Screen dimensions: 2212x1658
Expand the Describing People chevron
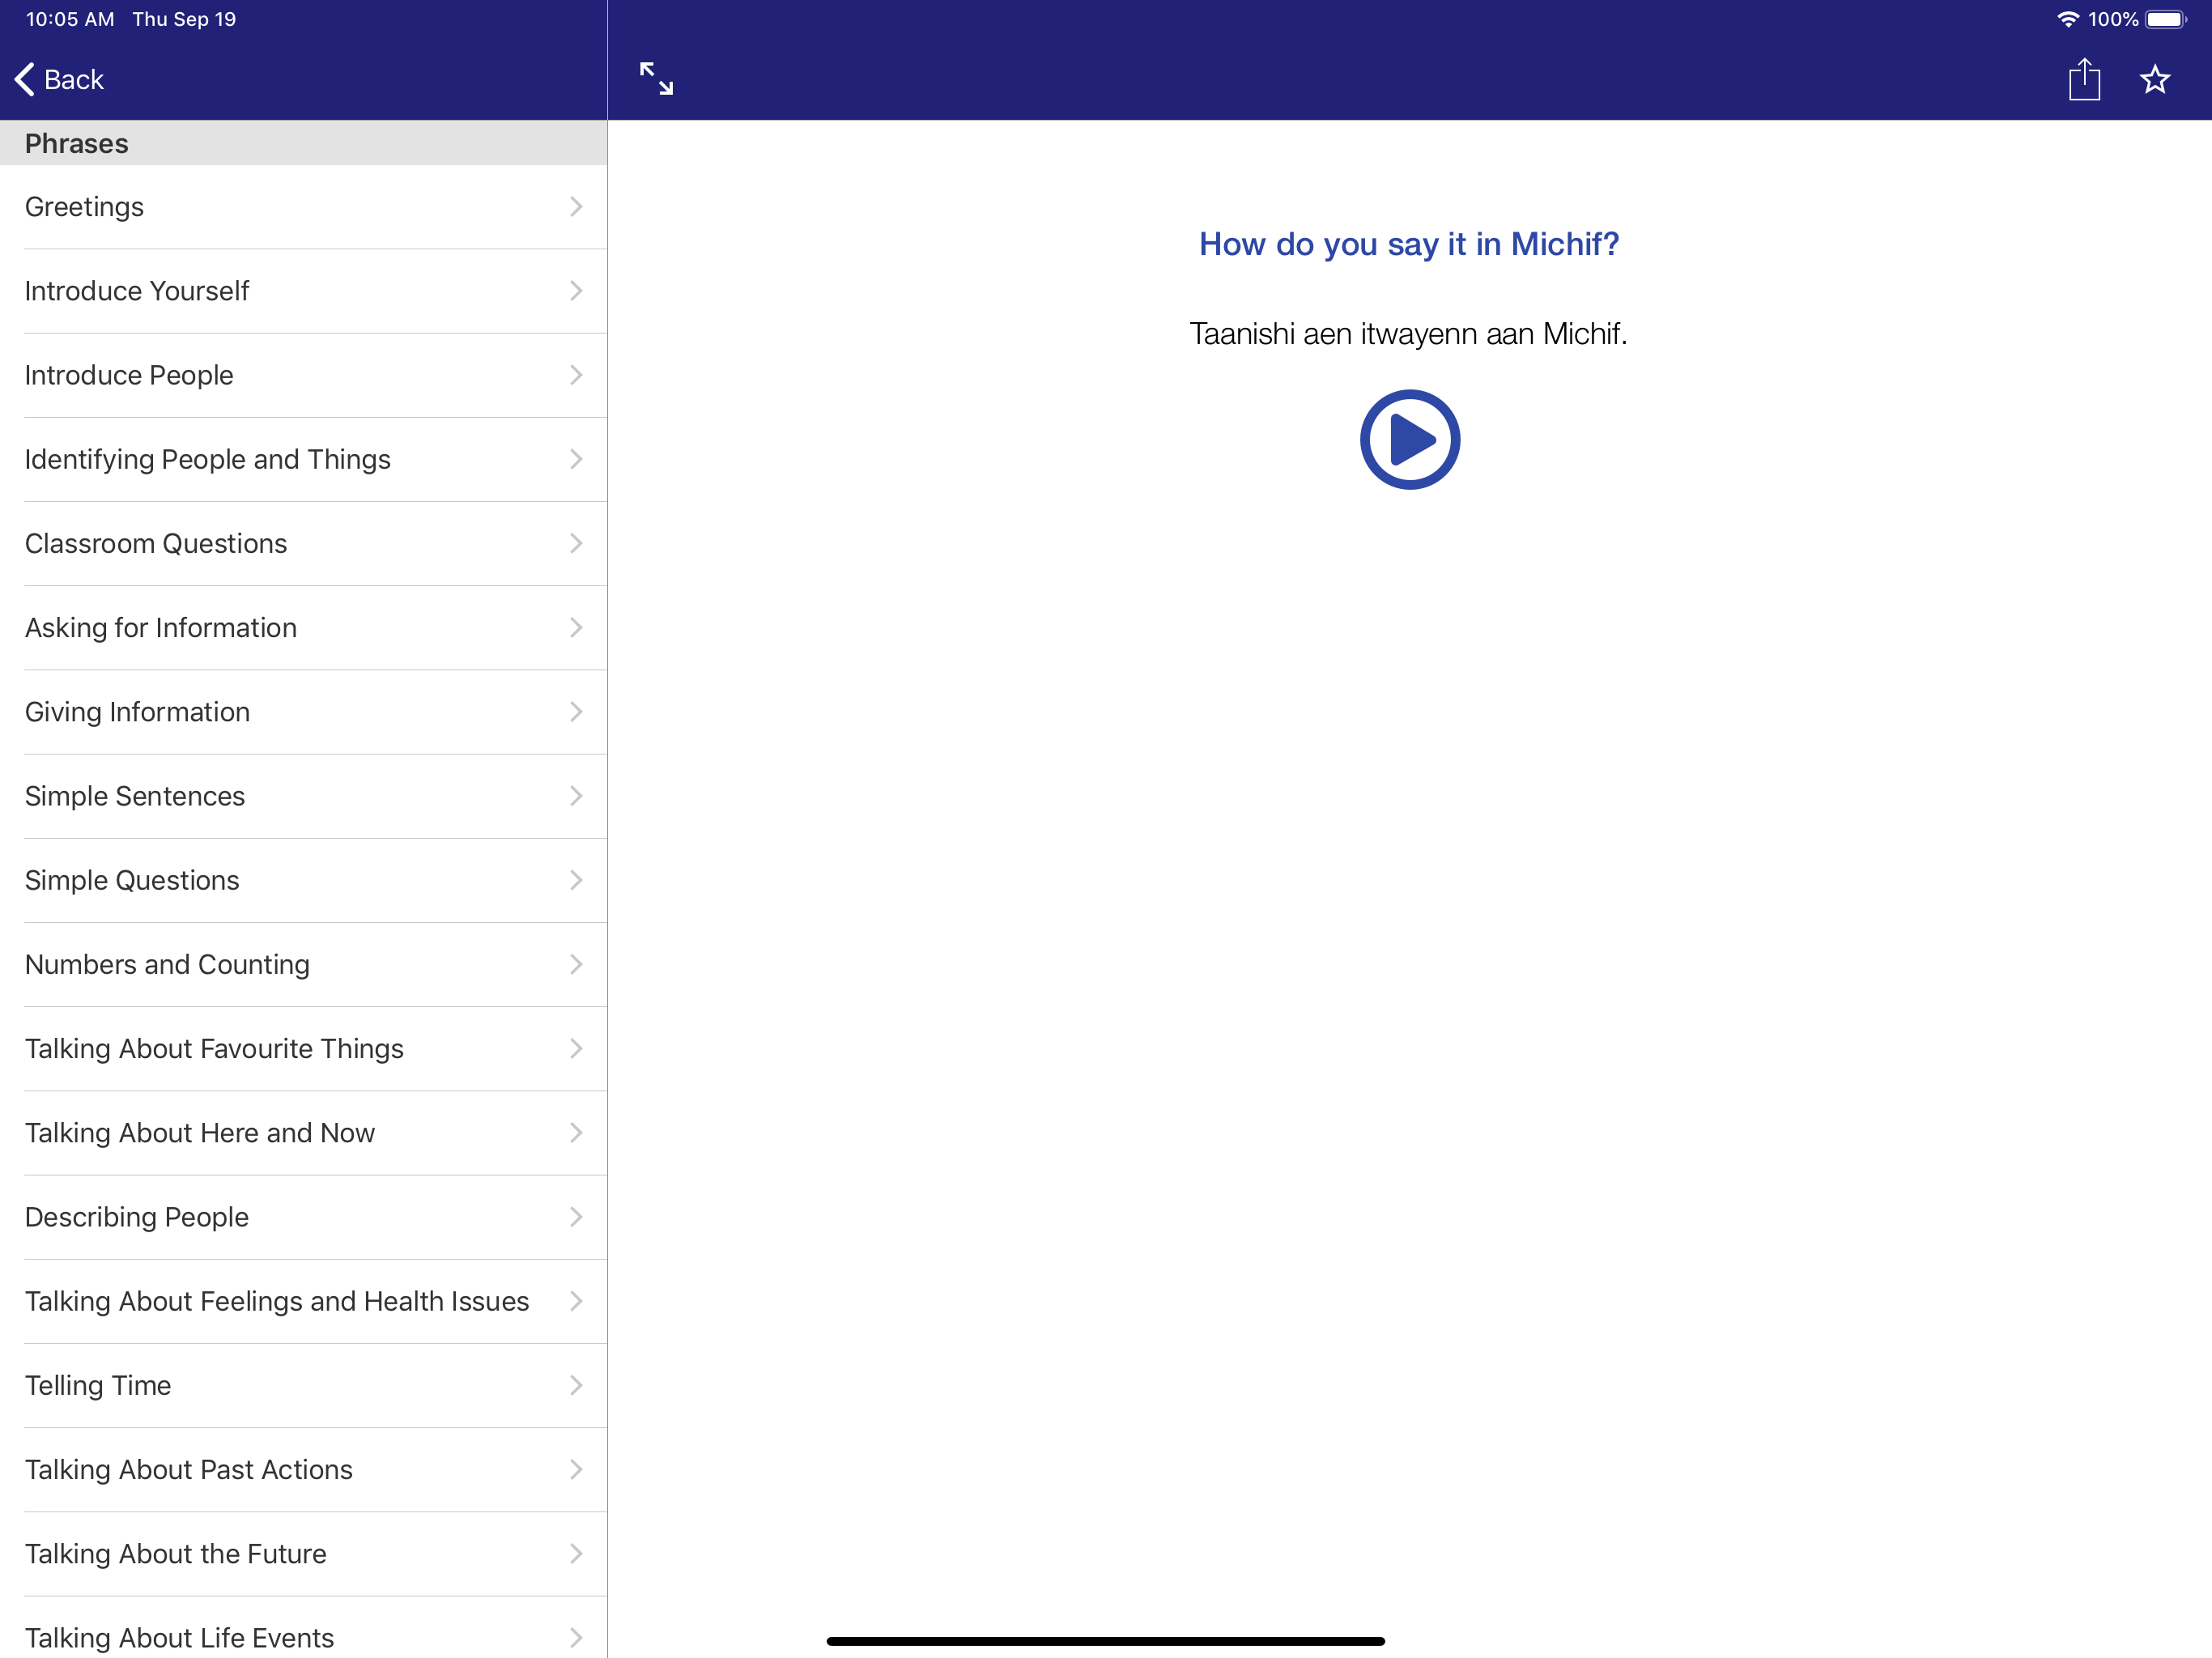coord(576,1216)
